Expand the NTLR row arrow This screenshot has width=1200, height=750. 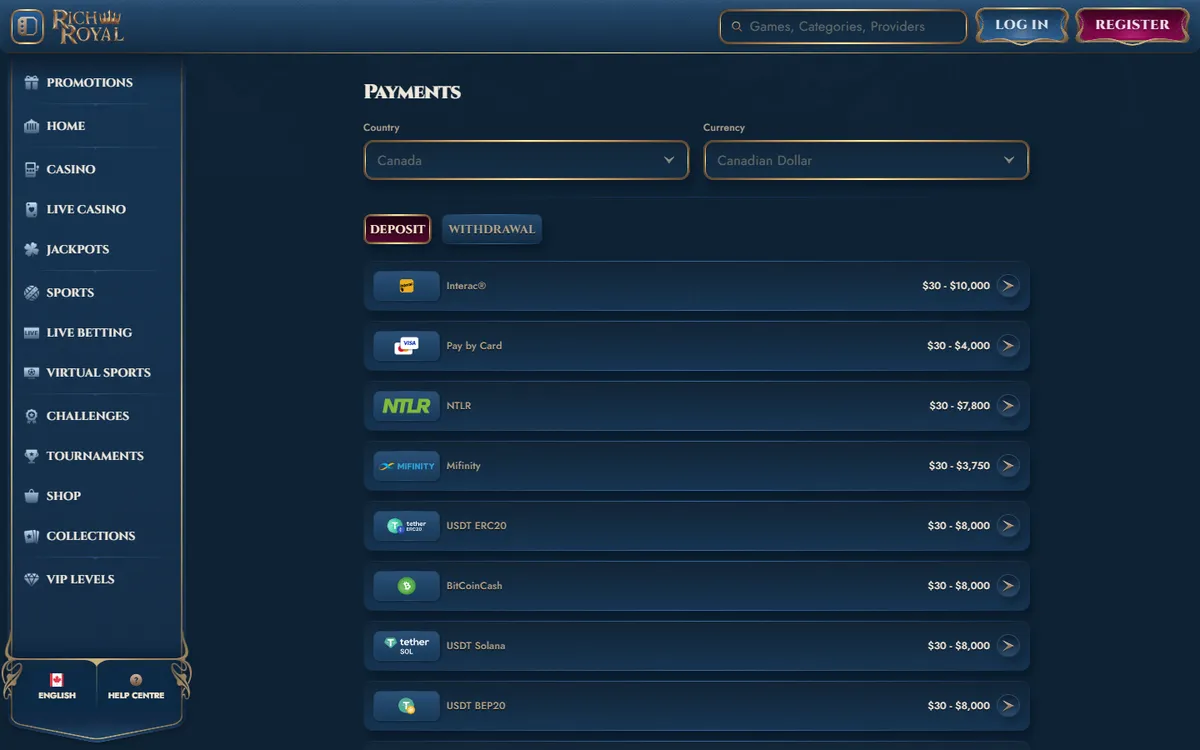click(1008, 406)
